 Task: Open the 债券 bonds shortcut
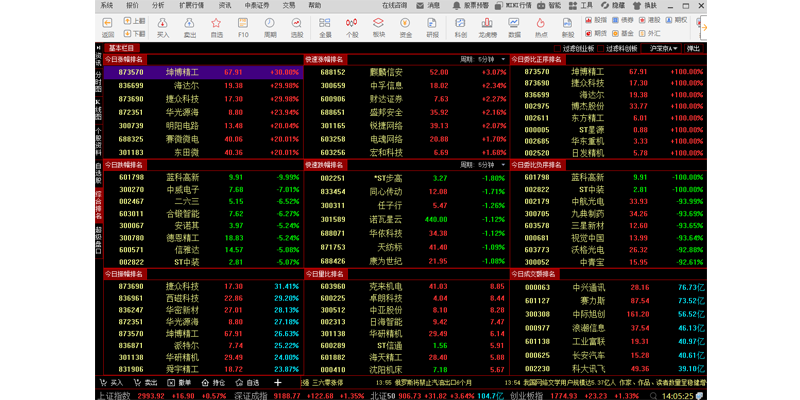tap(623, 20)
